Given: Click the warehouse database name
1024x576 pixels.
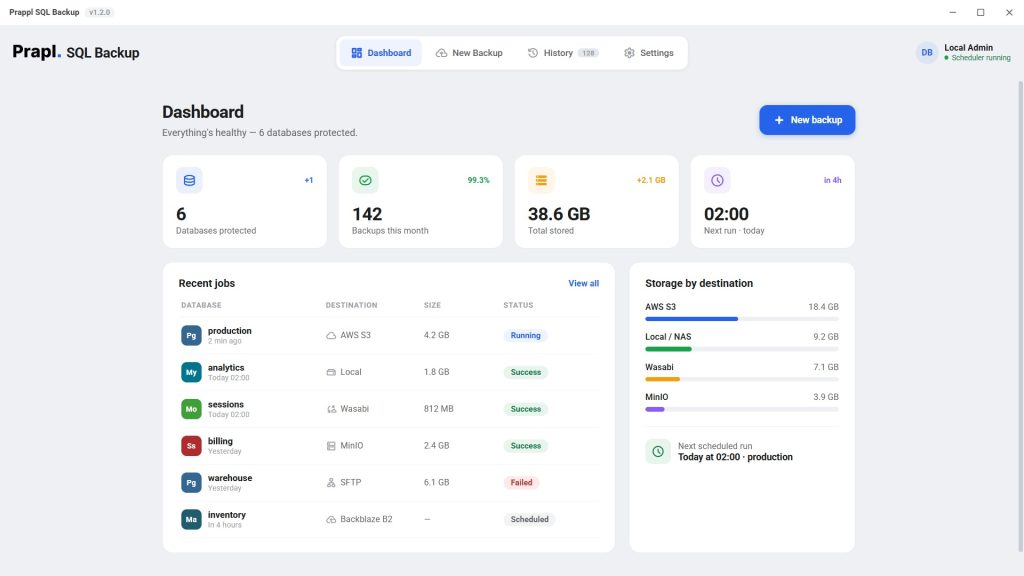Looking at the screenshot, I should [230, 478].
